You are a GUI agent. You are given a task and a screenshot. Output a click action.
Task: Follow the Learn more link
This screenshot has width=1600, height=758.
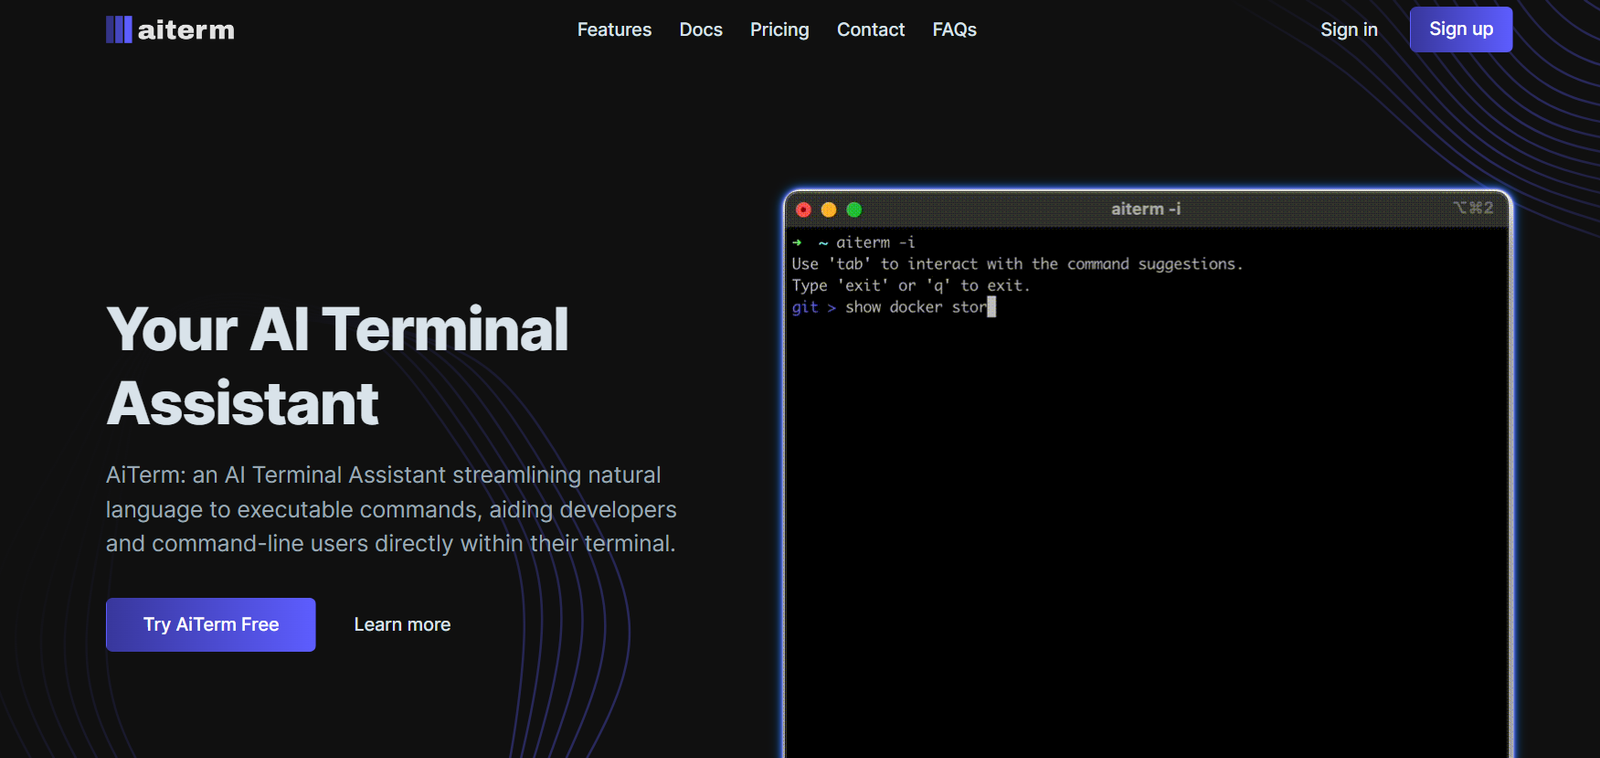(x=402, y=625)
